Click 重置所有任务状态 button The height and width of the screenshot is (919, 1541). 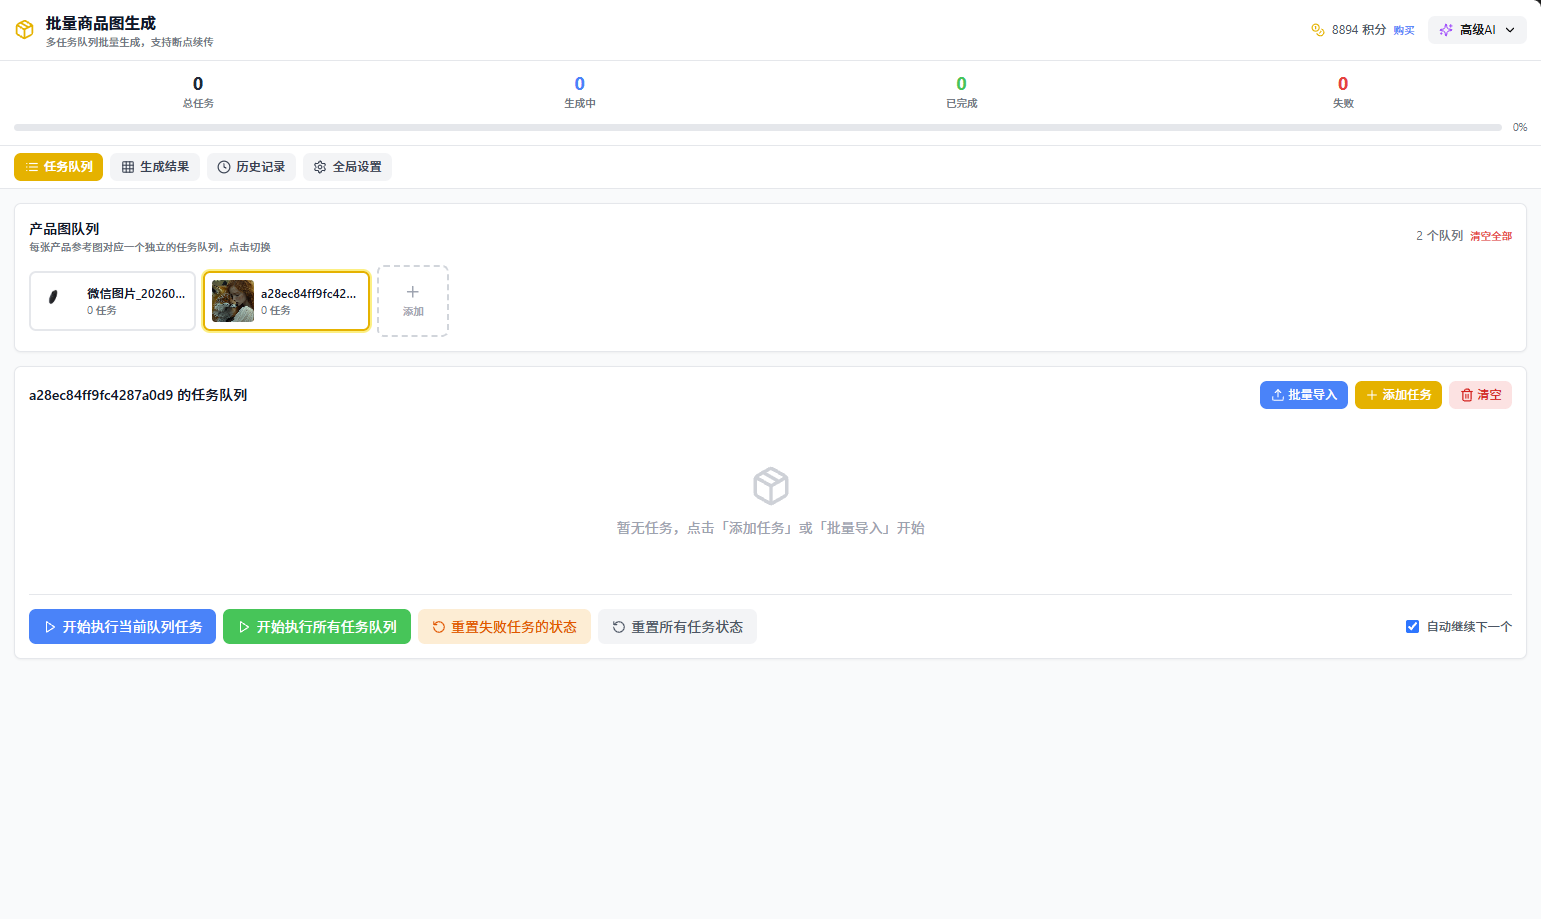tap(677, 627)
